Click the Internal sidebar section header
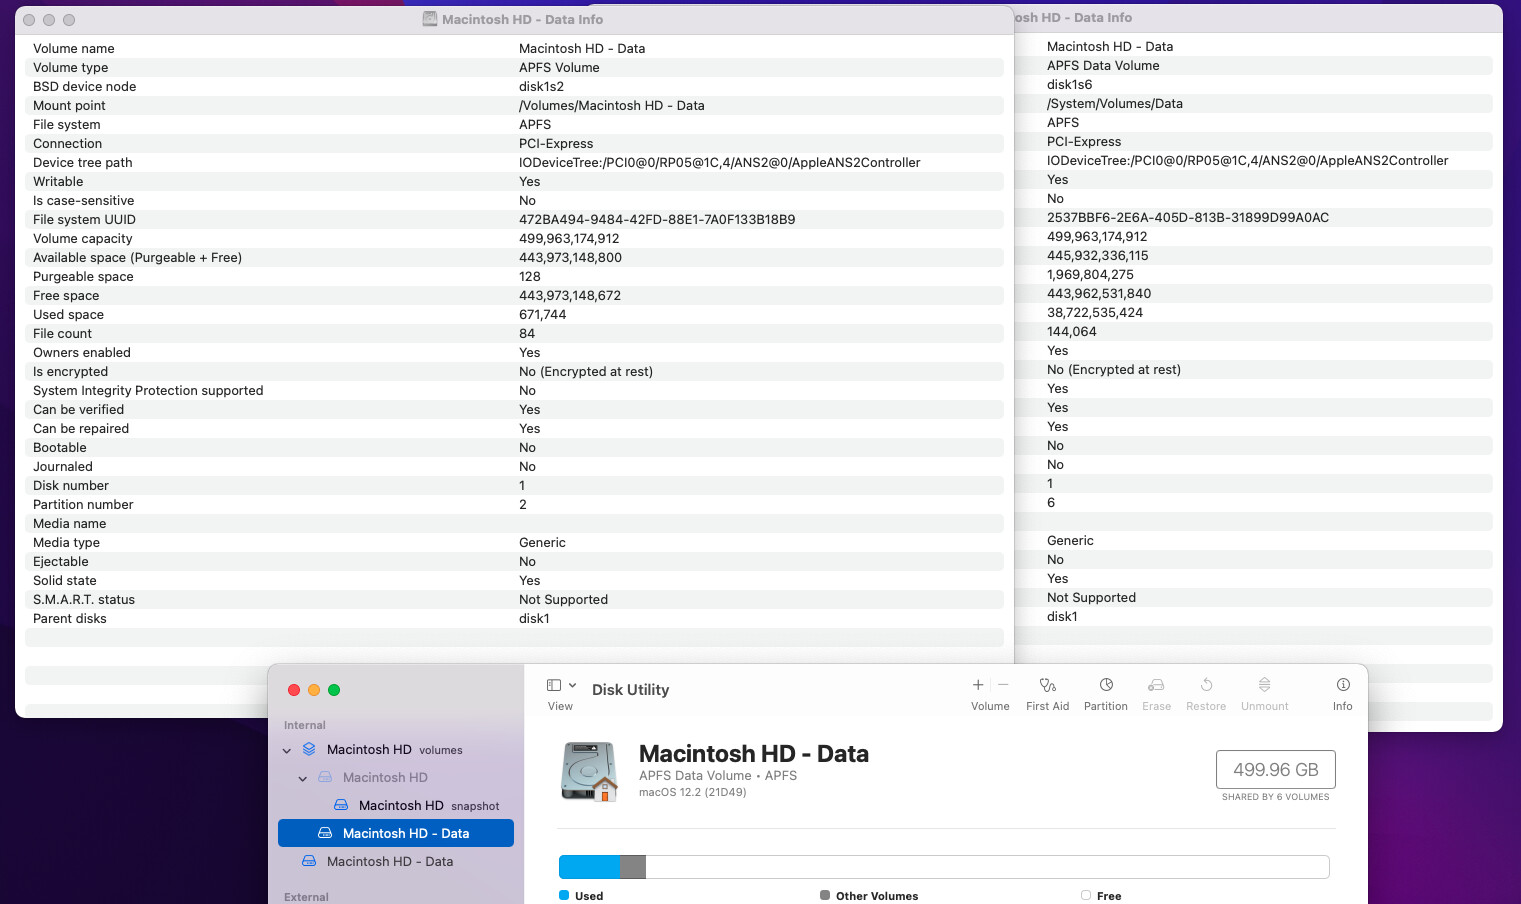 pos(305,725)
